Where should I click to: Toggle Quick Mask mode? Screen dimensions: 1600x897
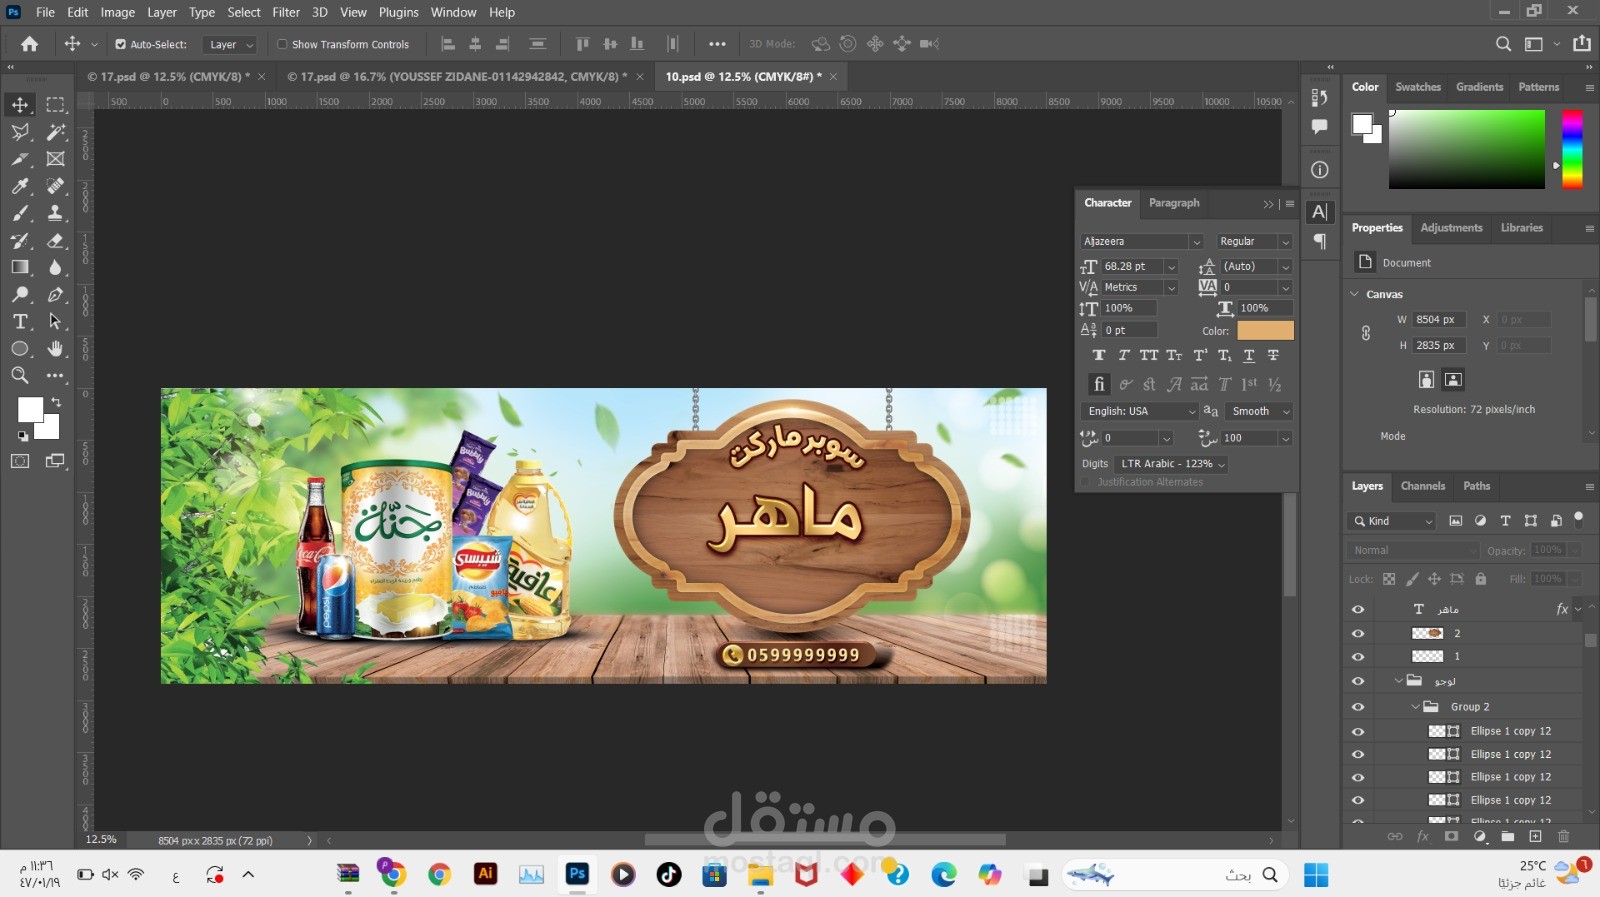pyautogui.click(x=20, y=461)
